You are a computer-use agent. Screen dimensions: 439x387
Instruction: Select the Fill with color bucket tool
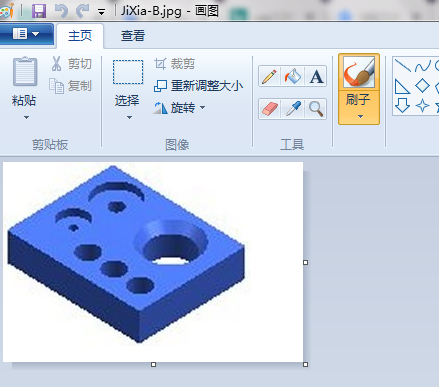[x=293, y=76]
